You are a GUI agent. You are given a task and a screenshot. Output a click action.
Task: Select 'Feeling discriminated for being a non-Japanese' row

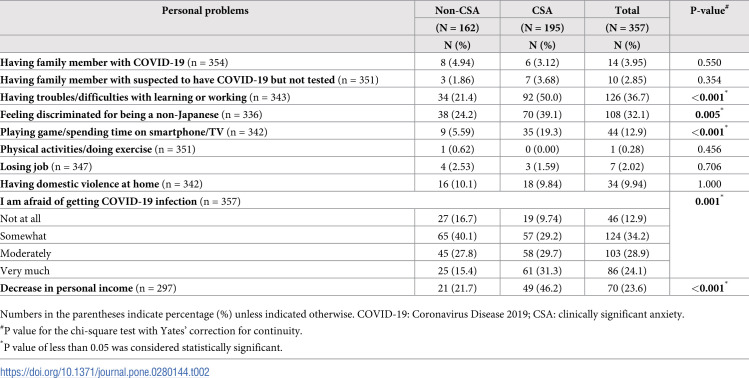[x=131, y=115]
